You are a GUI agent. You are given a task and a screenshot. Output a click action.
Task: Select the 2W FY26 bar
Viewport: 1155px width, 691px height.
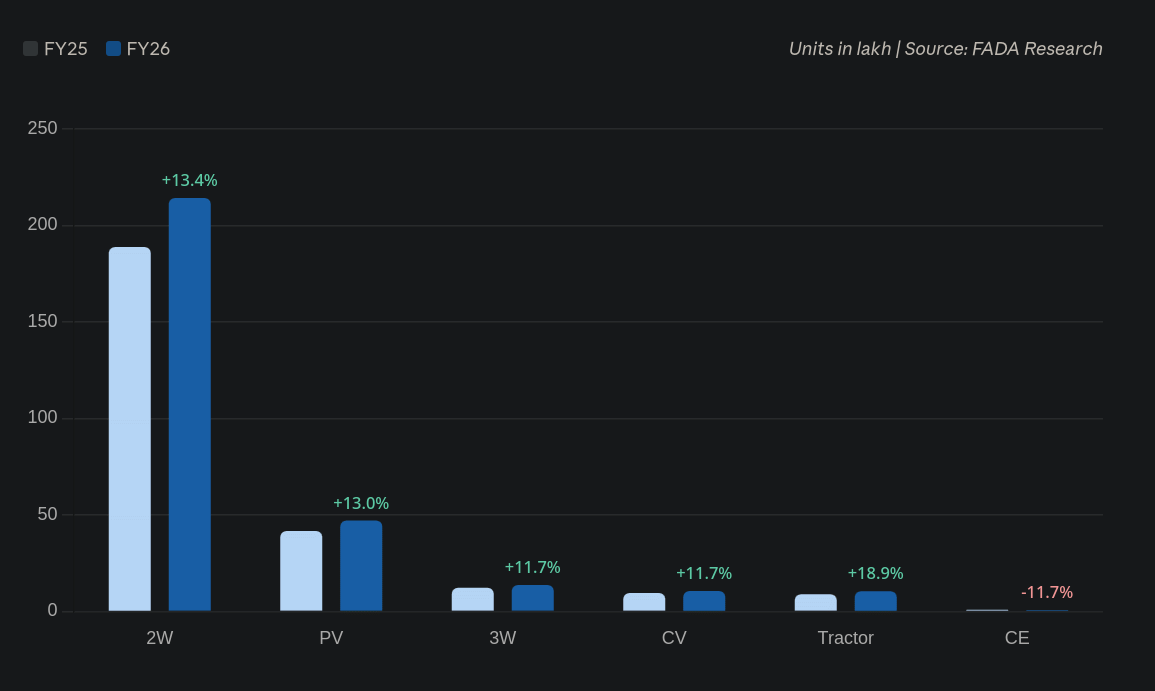[190, 405]
